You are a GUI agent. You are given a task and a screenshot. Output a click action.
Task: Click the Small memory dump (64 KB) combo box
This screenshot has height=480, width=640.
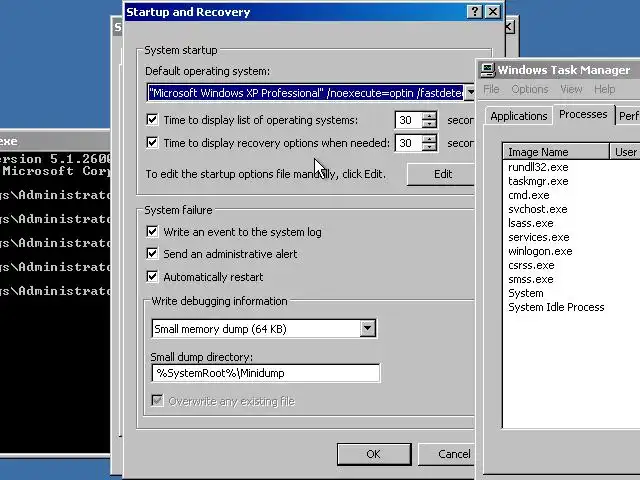264,329
